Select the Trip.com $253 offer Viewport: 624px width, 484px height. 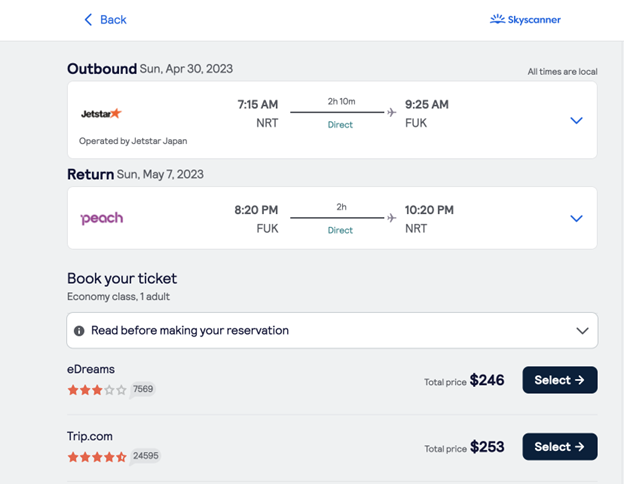tap(560, 447)
